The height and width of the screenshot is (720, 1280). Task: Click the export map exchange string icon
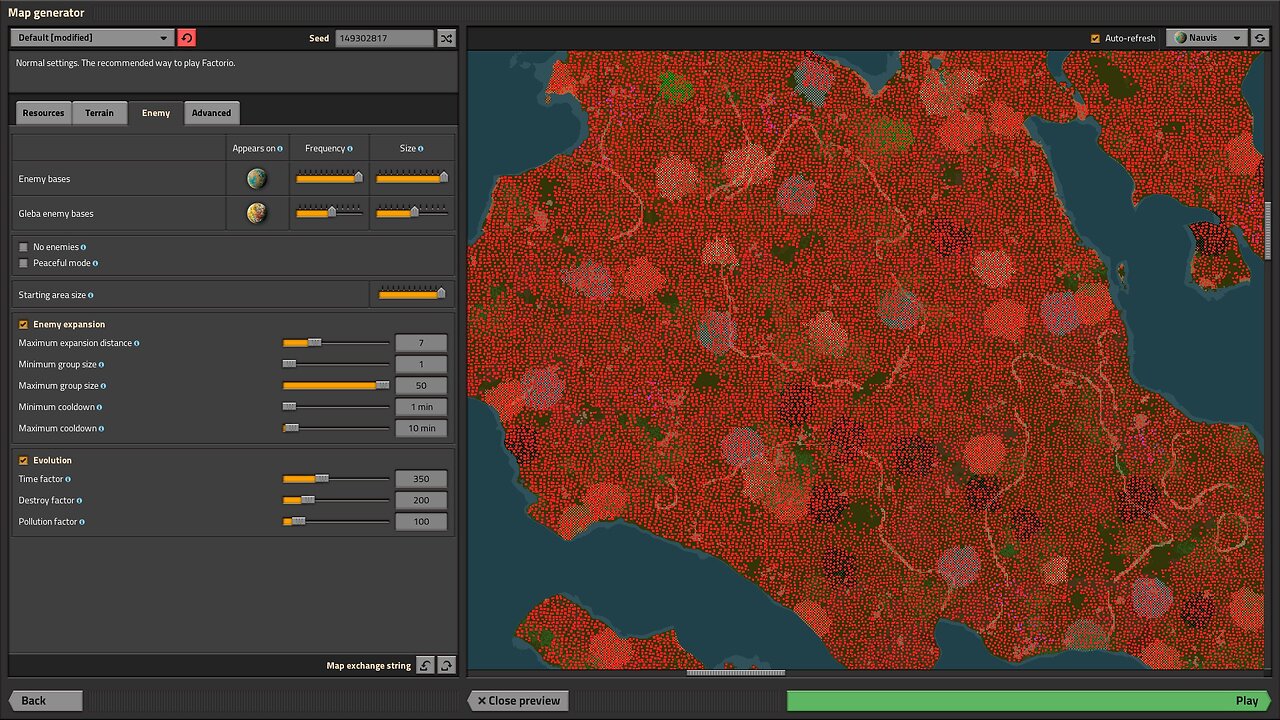[x=446, y=665]
